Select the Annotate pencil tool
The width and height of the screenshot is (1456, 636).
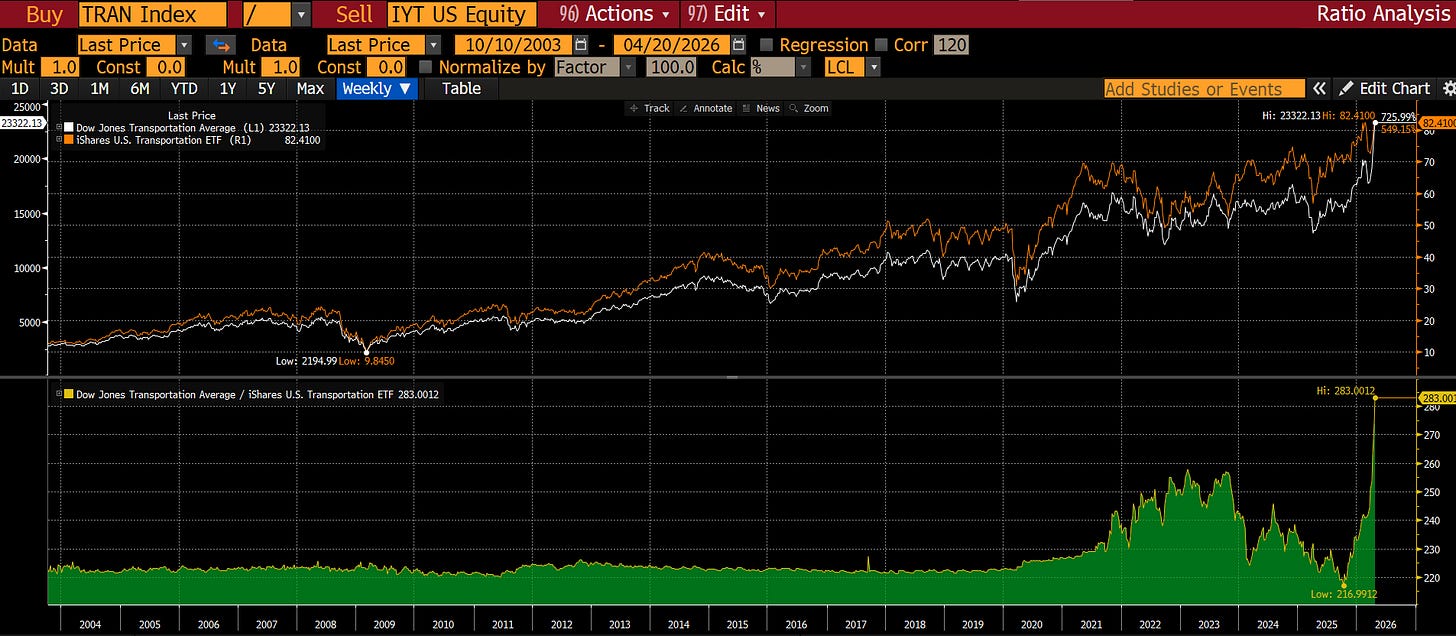click(705, 108)
